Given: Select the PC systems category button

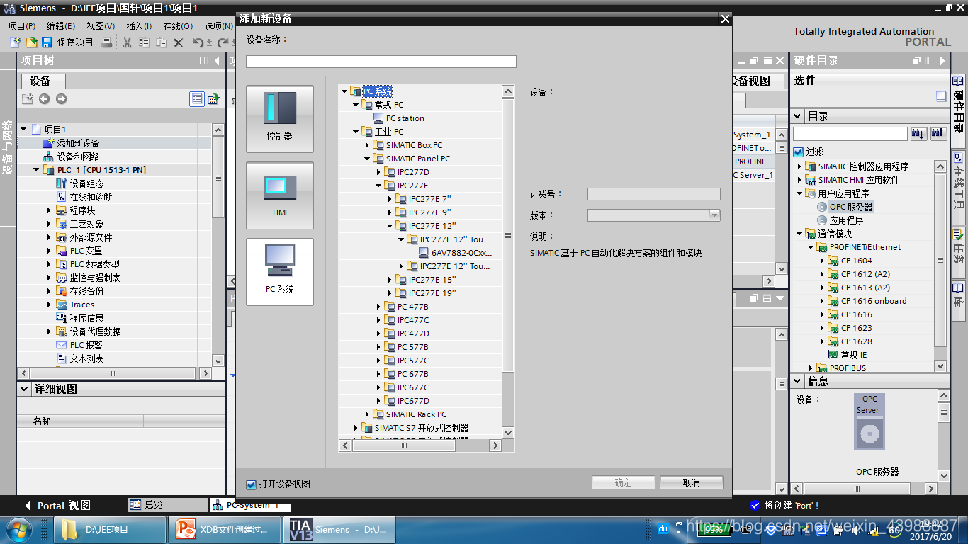Looking at the screenshot, I should pos(280,272).
